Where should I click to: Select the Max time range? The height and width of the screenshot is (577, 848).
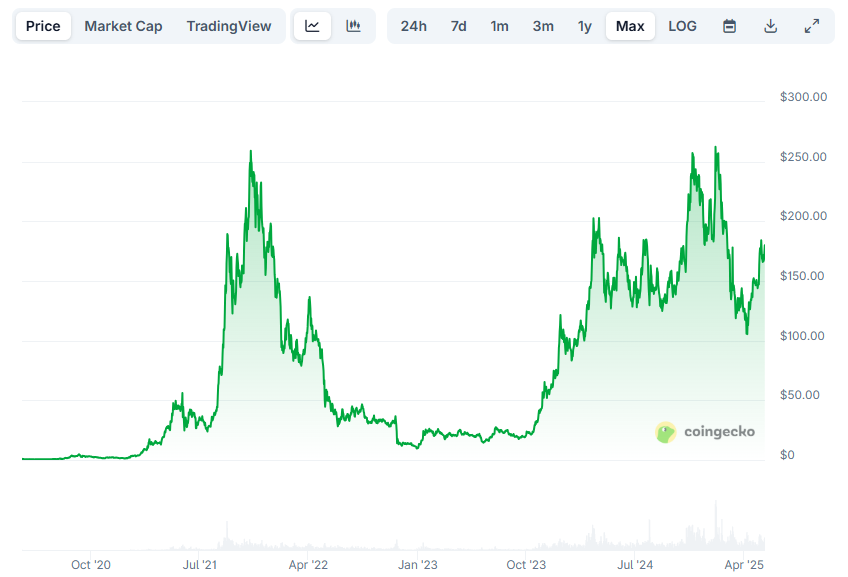pyautogui.click(x=630, y=26)
